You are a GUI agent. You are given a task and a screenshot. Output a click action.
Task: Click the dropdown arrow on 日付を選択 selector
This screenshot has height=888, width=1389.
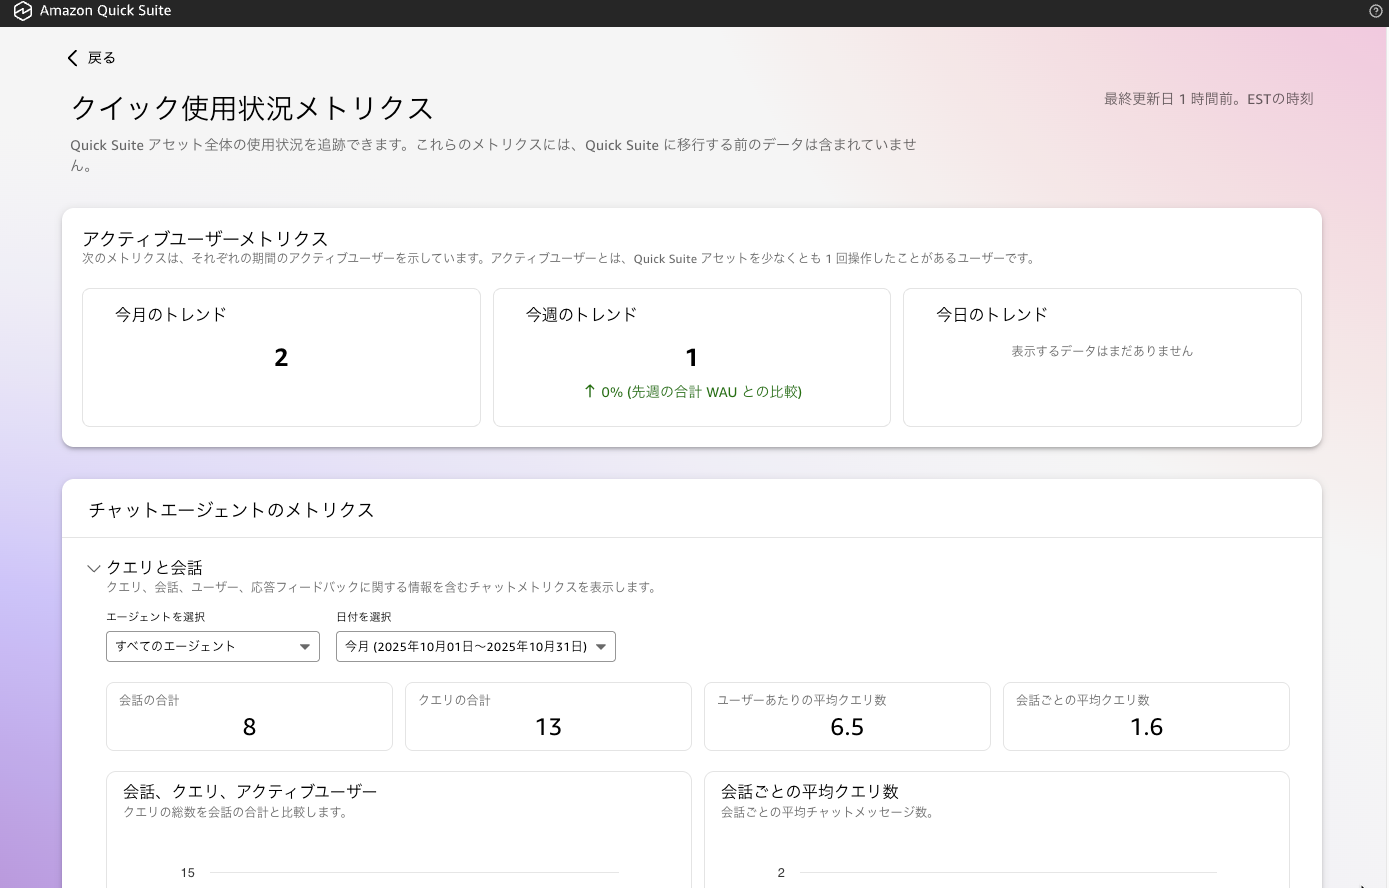point(601,647)
